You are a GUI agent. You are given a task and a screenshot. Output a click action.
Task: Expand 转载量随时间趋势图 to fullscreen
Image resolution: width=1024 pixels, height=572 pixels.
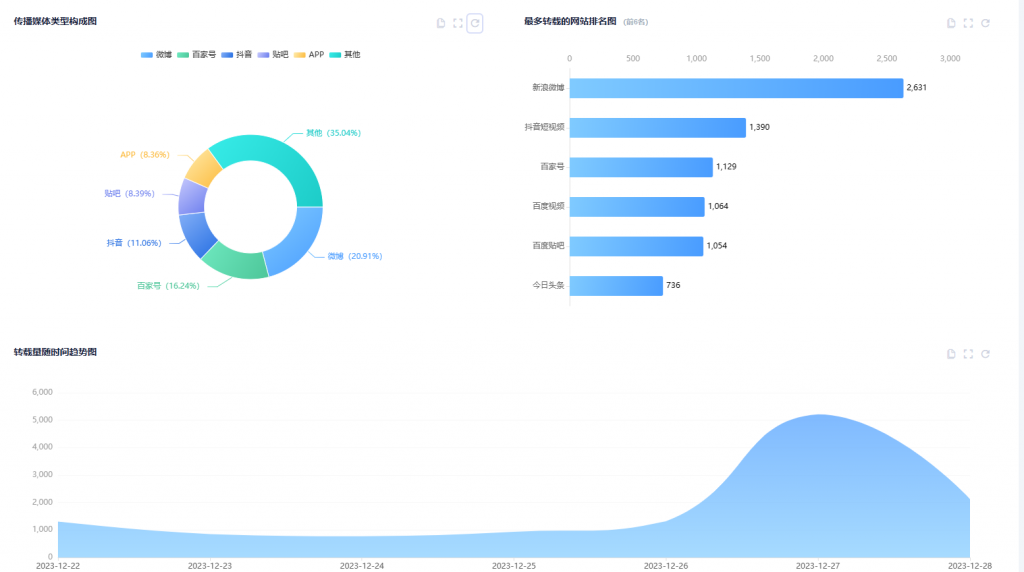(x=968, y=354)
